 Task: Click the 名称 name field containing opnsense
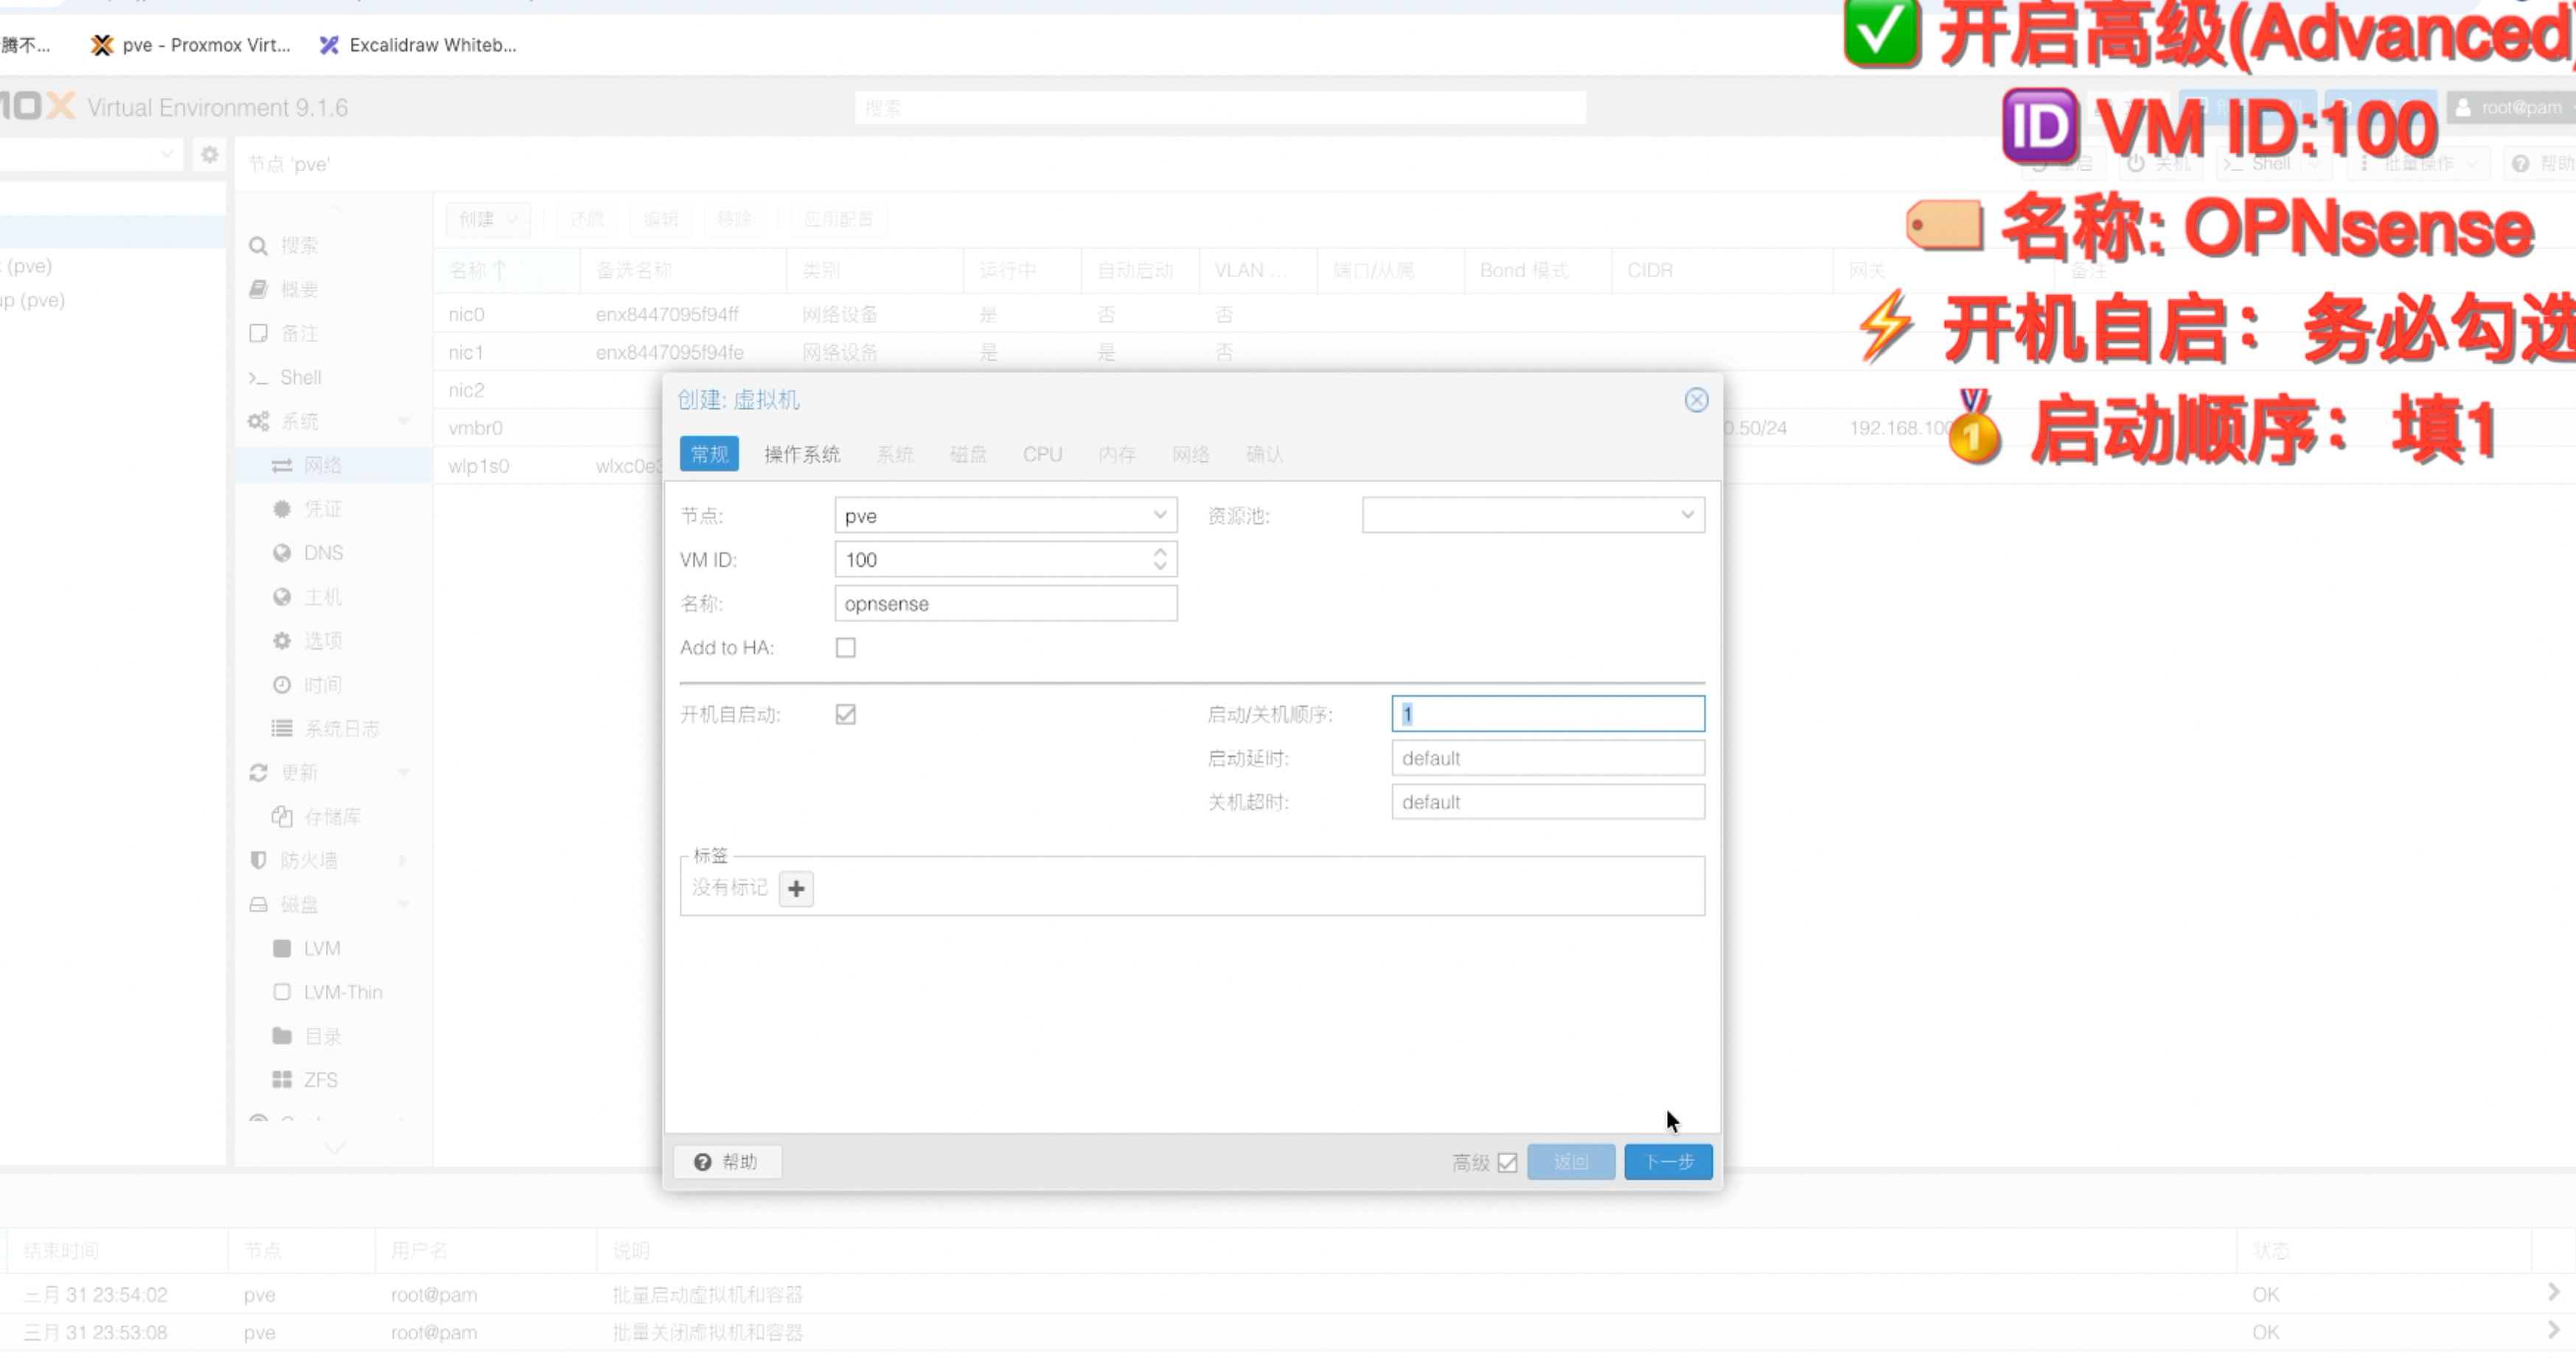coord(1006,603)
